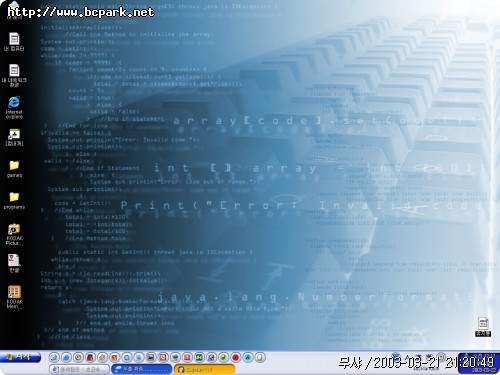
Task: Open the recycle bin icon on desktop
Action: point(483,327)
